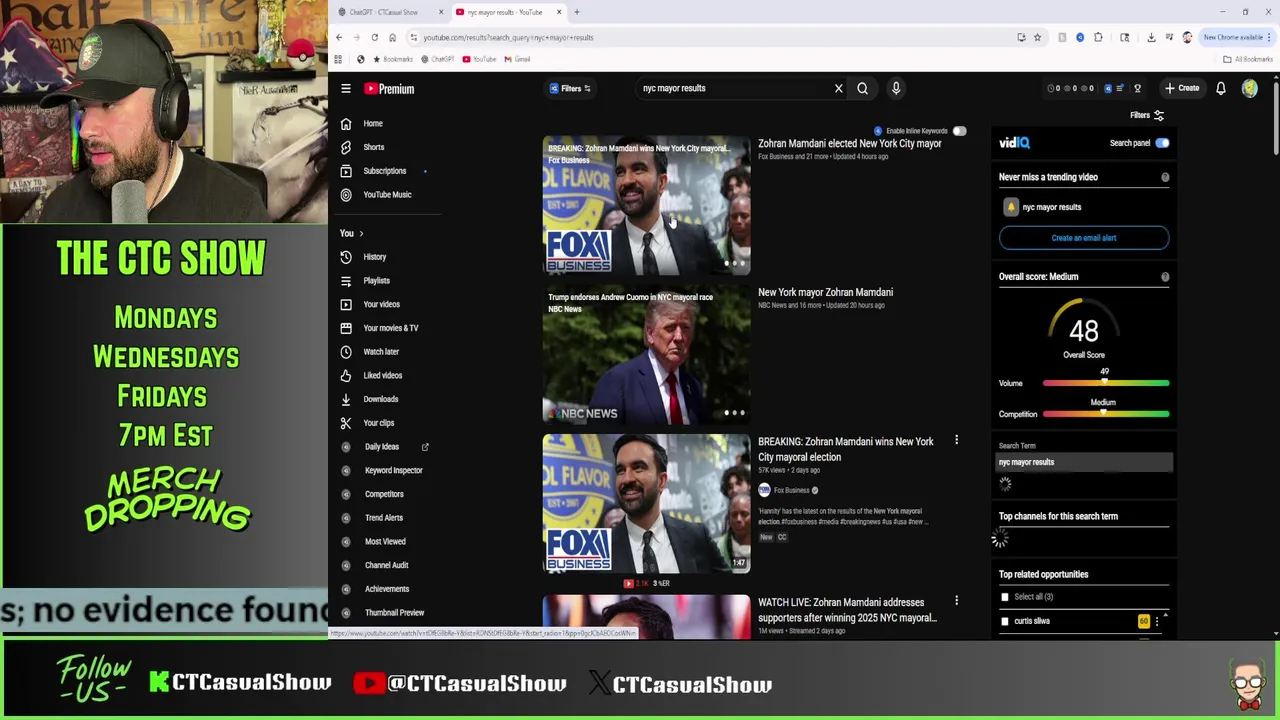Close the nyc mayor results tab
Screen dimensions: 1280x720
point(559,12)
